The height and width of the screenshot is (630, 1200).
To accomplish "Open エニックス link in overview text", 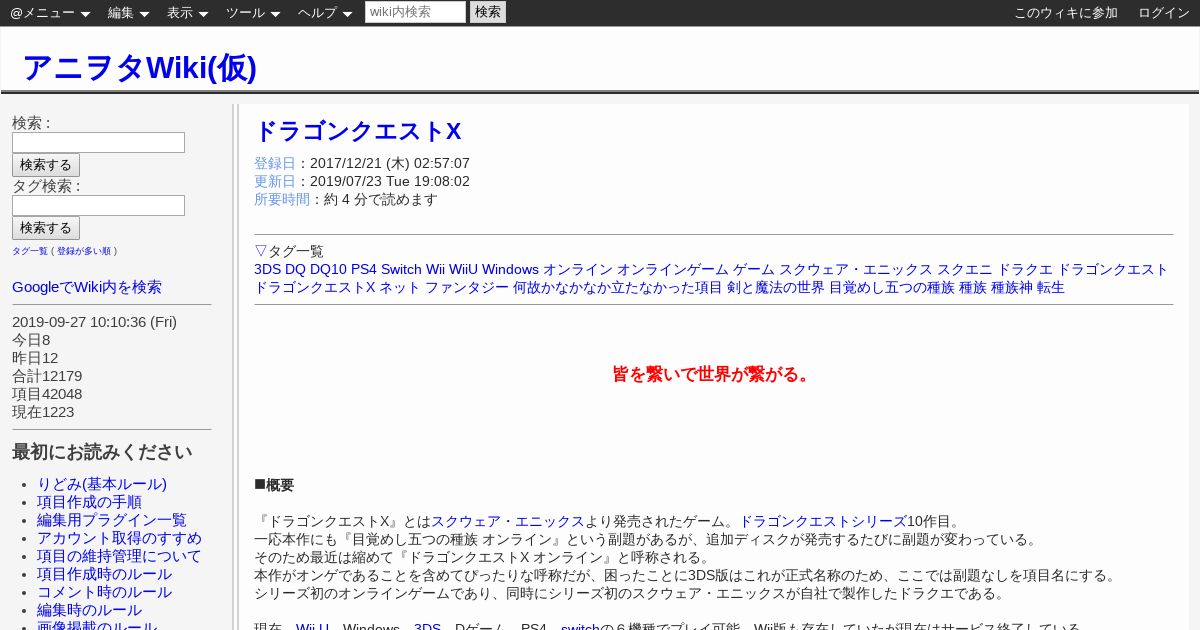I will point(549,521).
